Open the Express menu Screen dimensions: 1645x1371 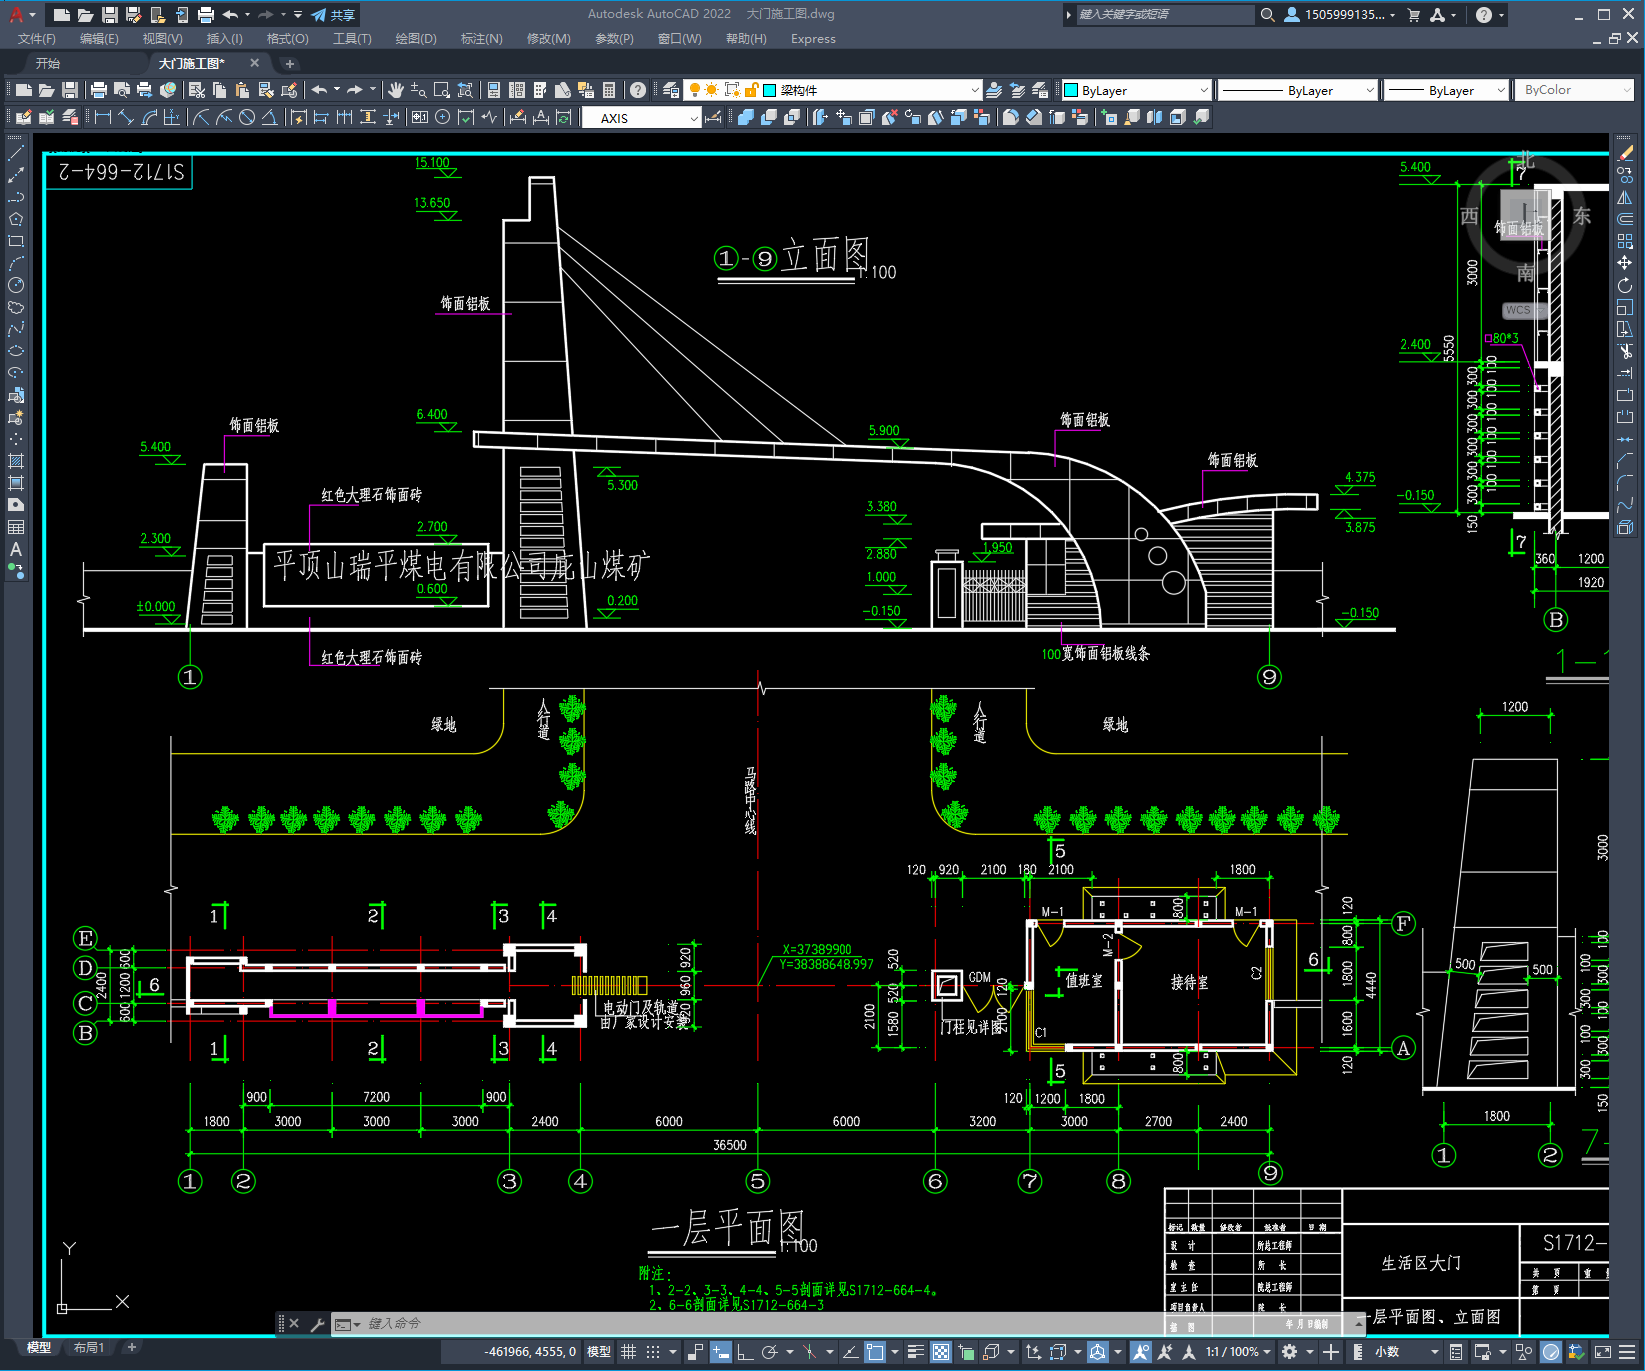813,39
